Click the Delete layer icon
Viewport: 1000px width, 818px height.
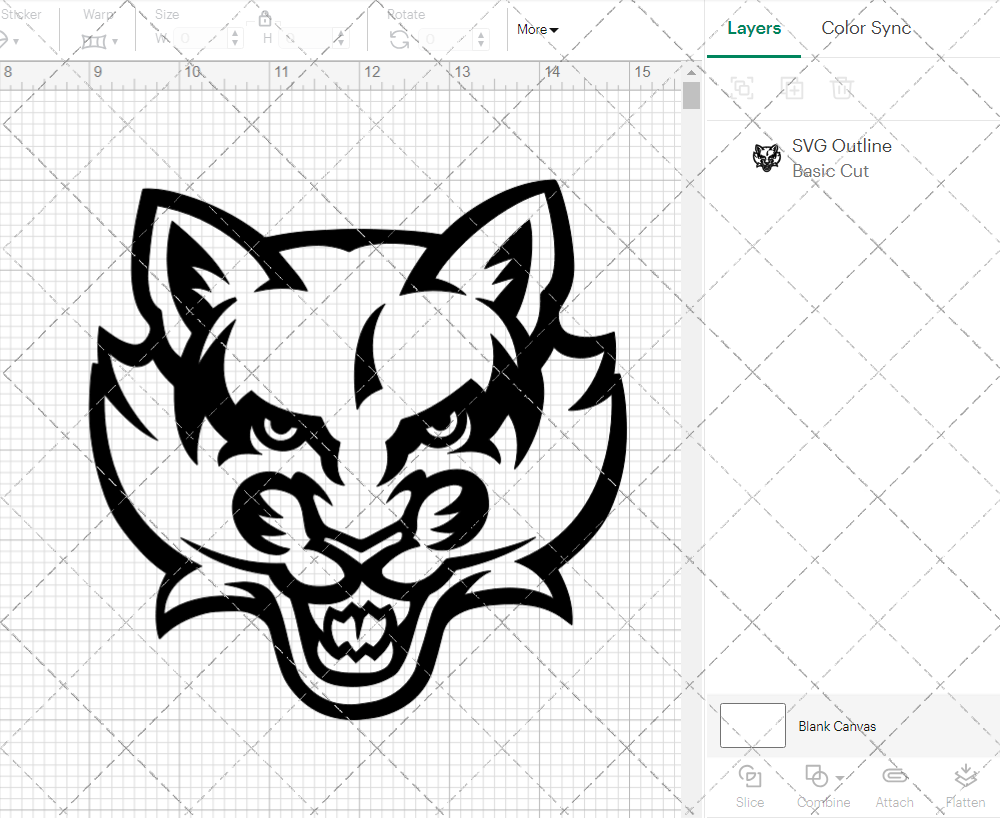point(842,88)
